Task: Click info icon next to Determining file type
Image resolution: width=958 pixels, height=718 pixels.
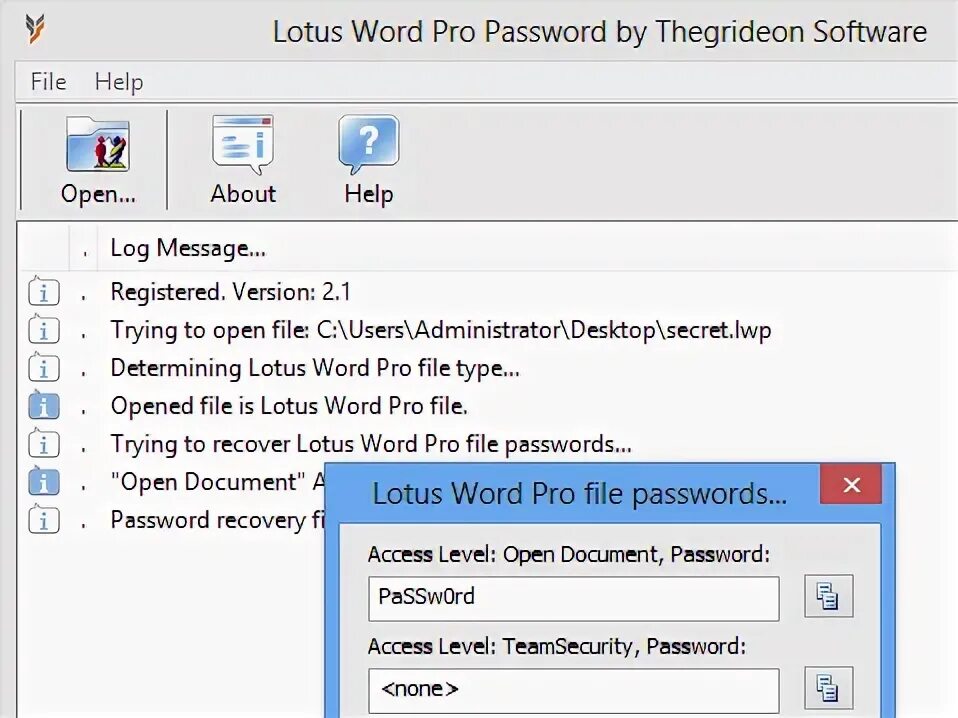Action: click(x=43, y=367)
